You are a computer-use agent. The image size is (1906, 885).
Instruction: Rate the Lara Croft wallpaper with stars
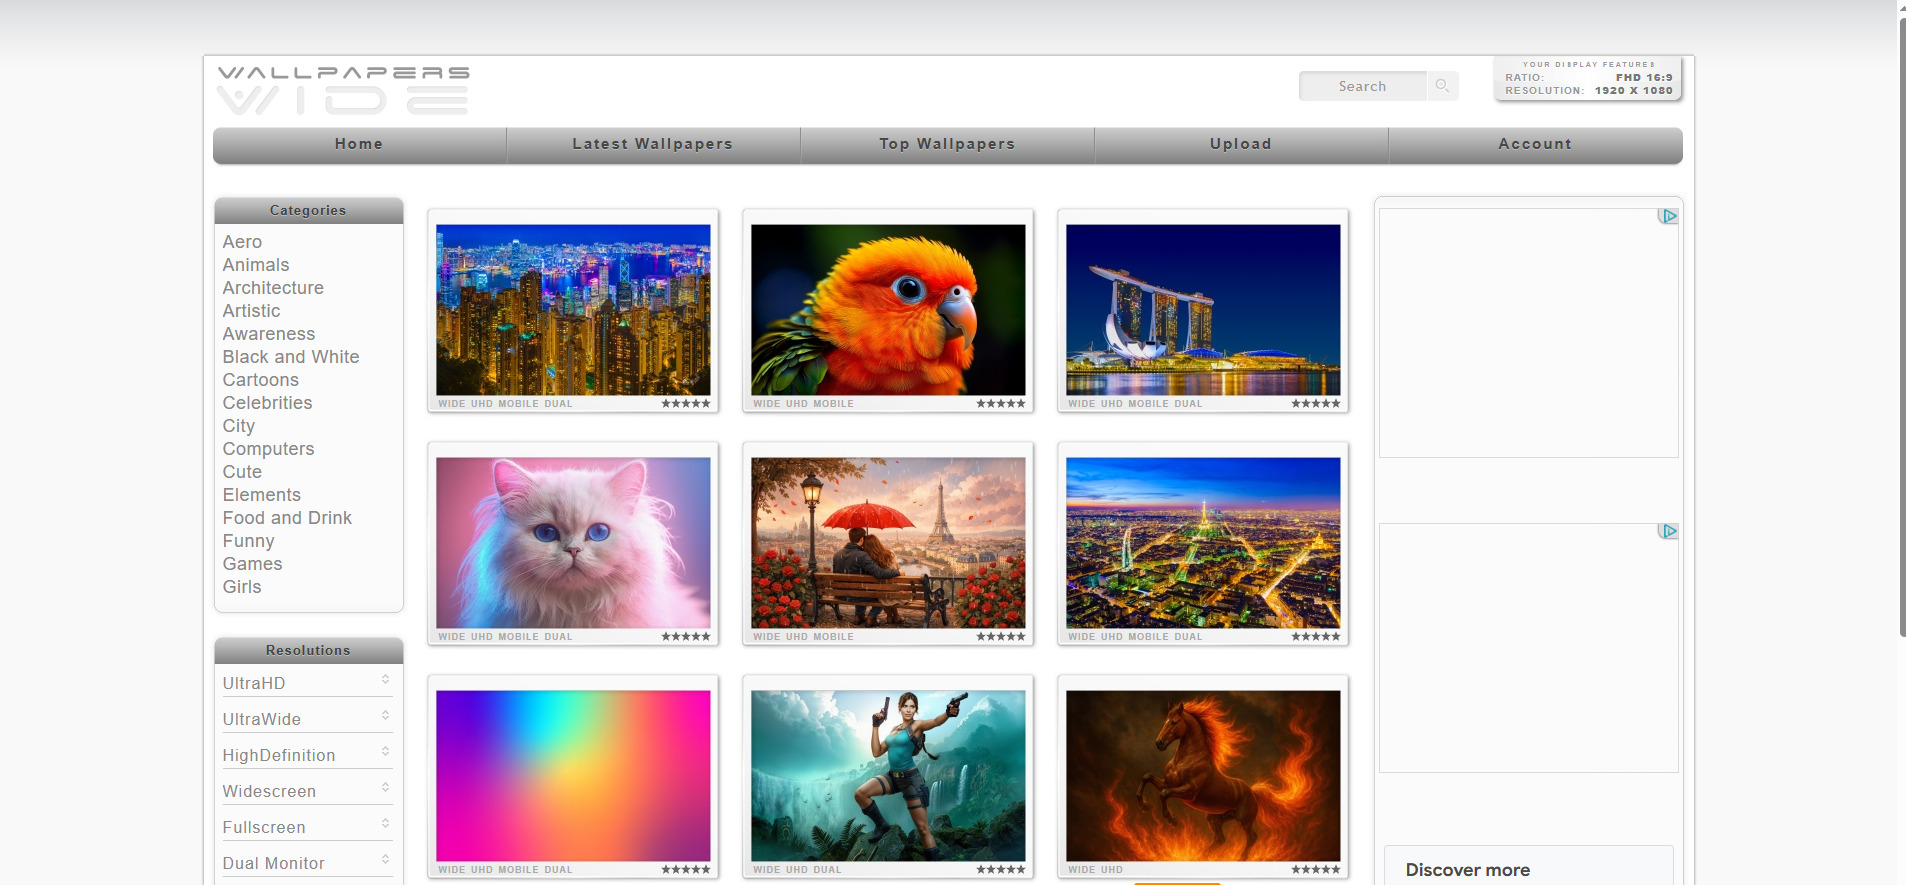tap(1001, 870)
